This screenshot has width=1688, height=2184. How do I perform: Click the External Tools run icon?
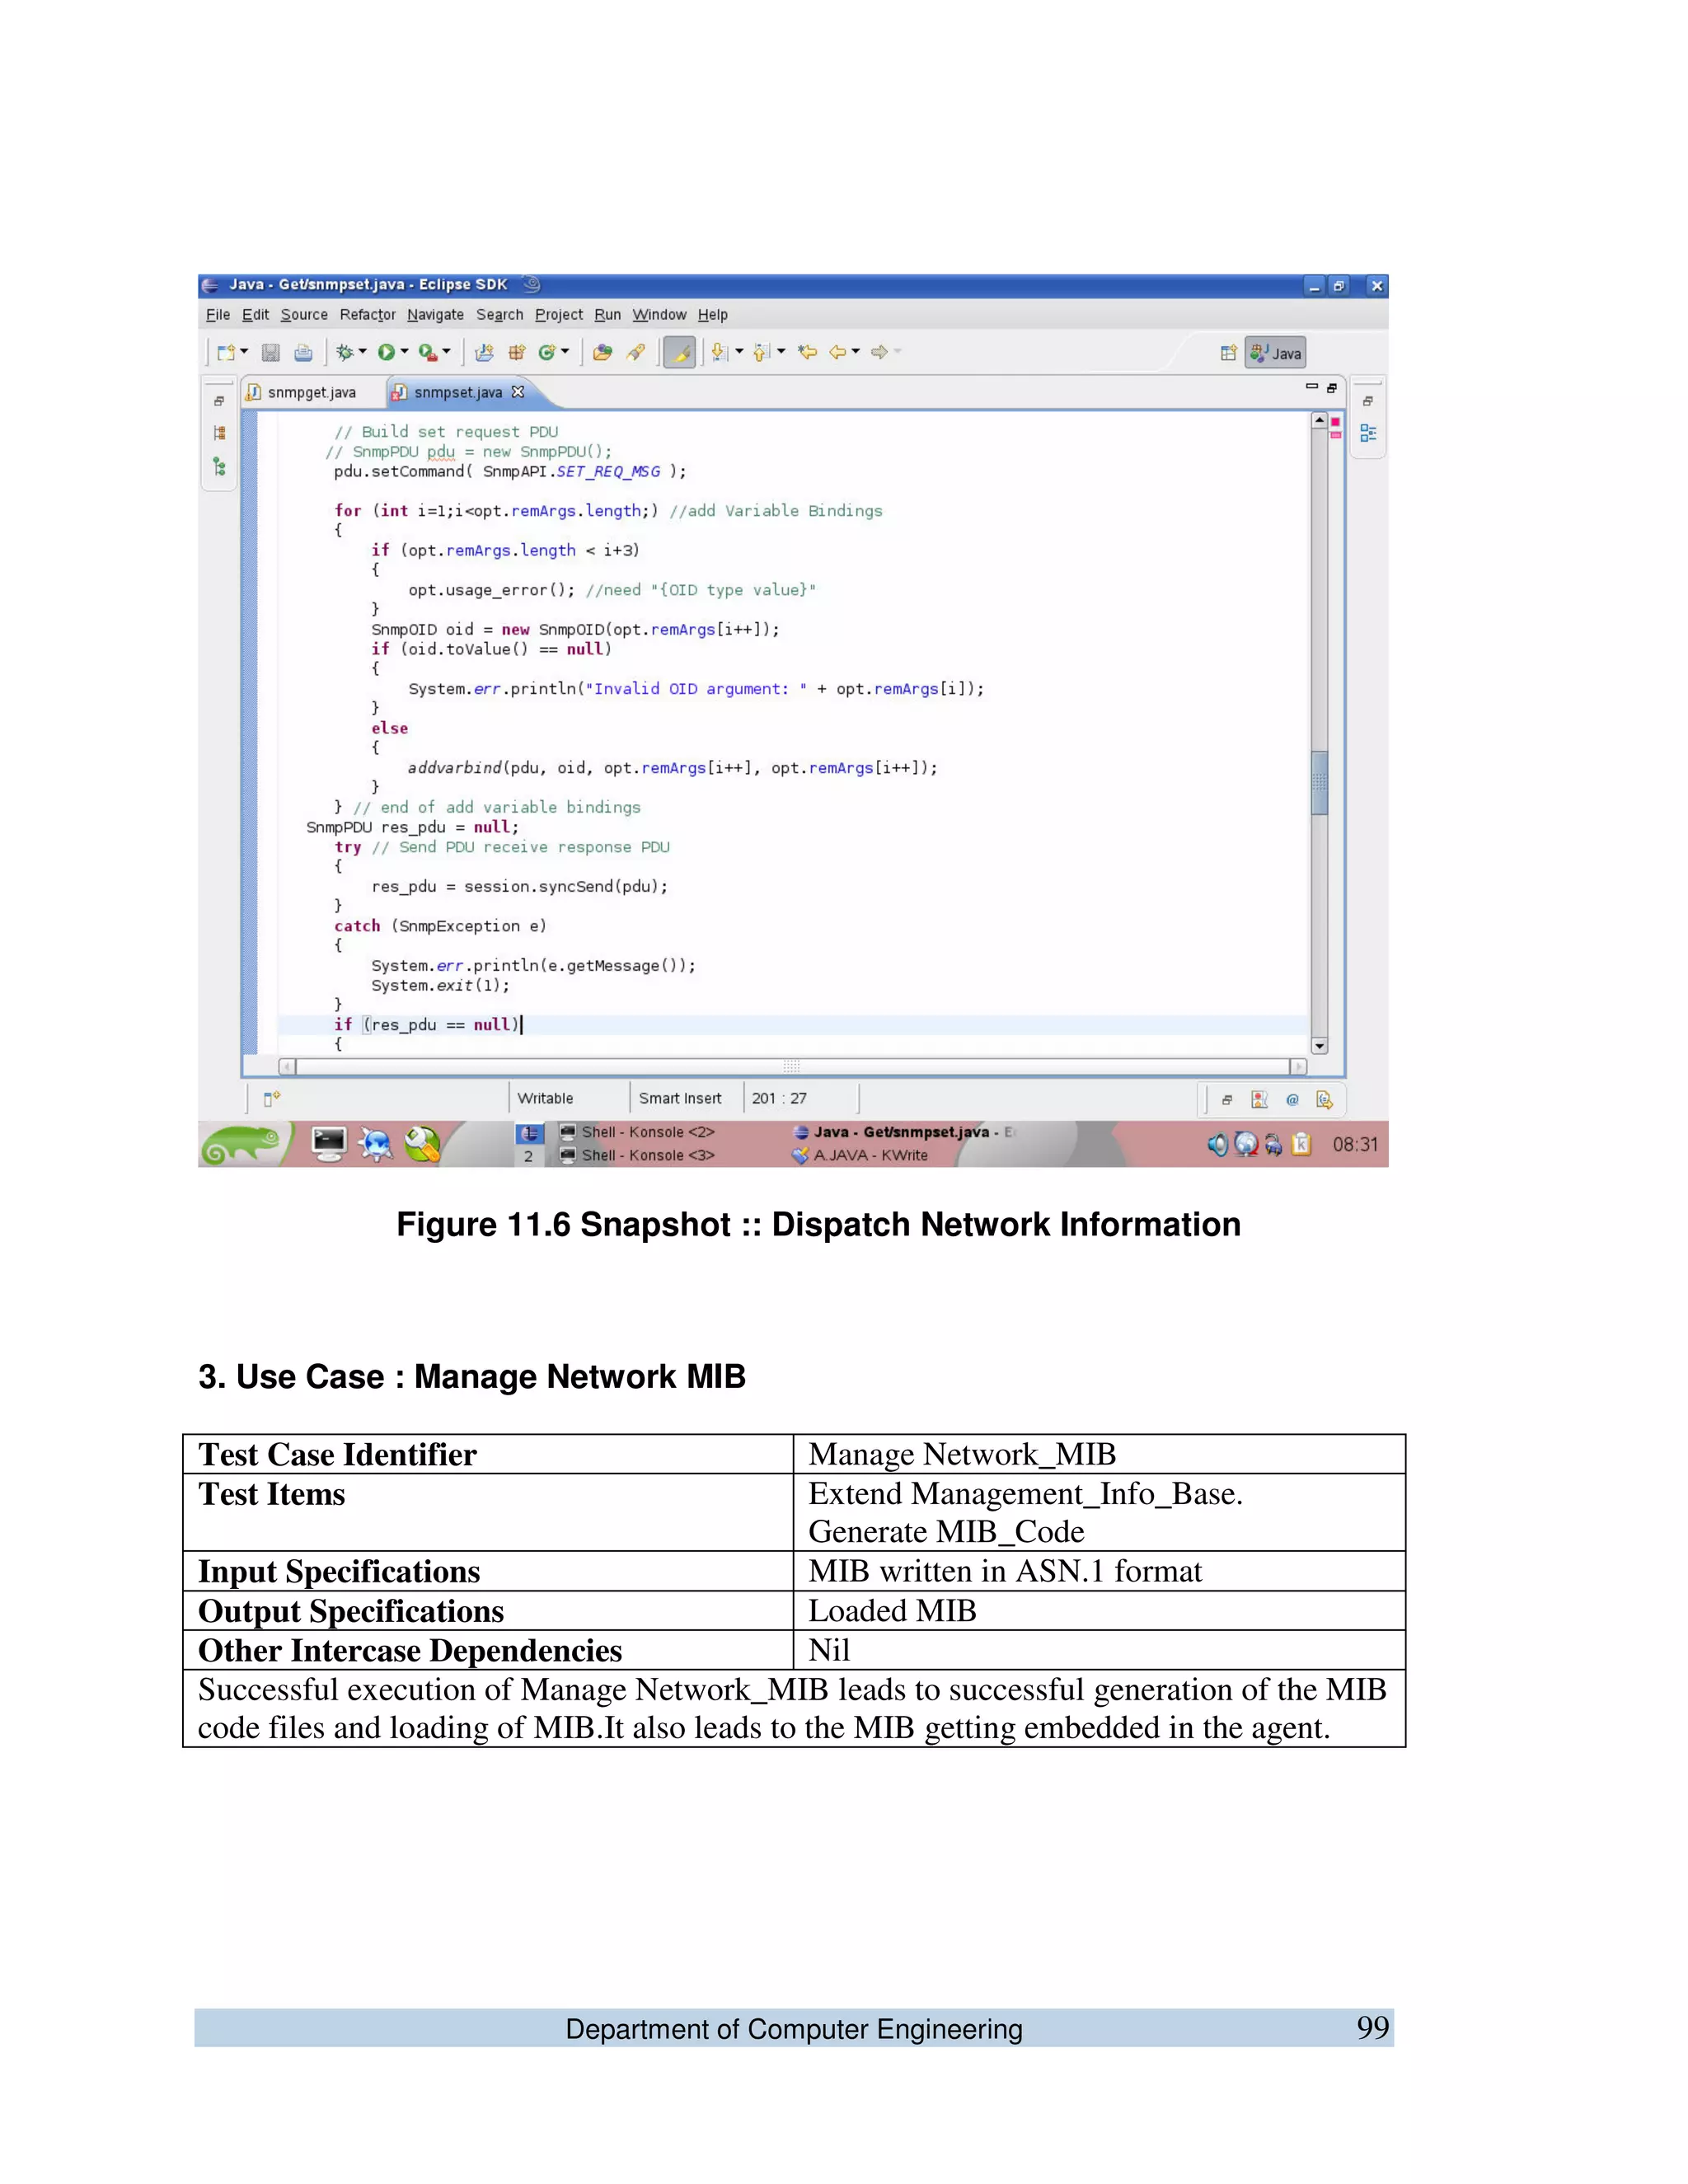(428, 352)
